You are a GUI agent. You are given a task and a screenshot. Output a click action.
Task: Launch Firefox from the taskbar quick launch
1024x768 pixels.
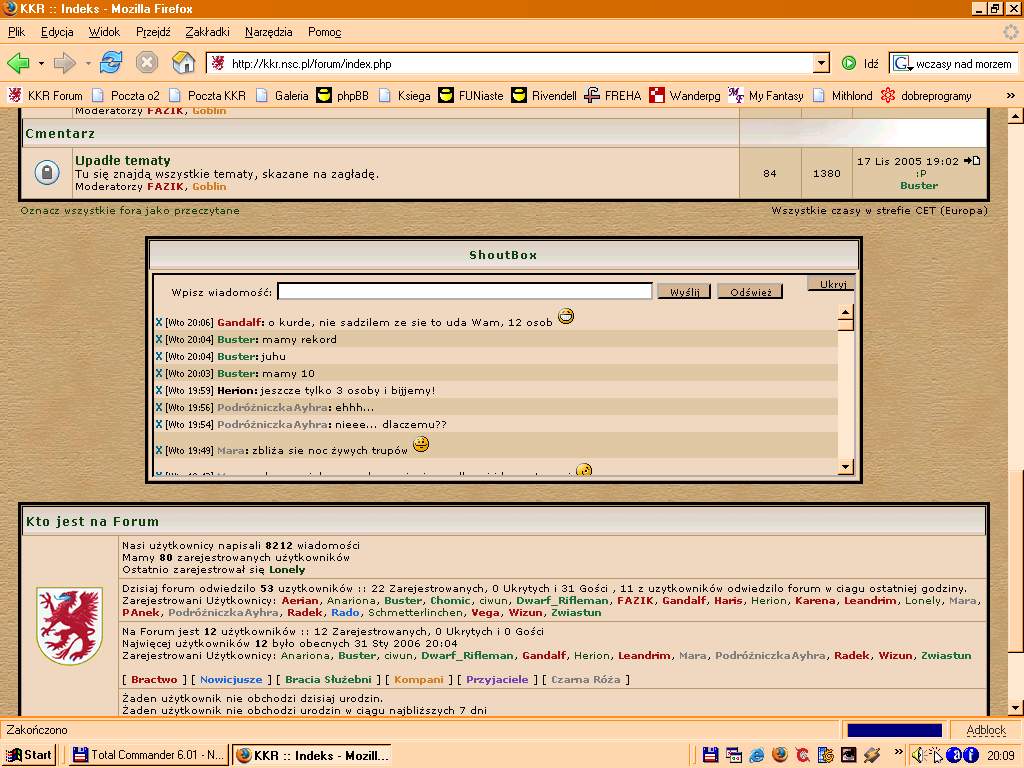(779, 755)
